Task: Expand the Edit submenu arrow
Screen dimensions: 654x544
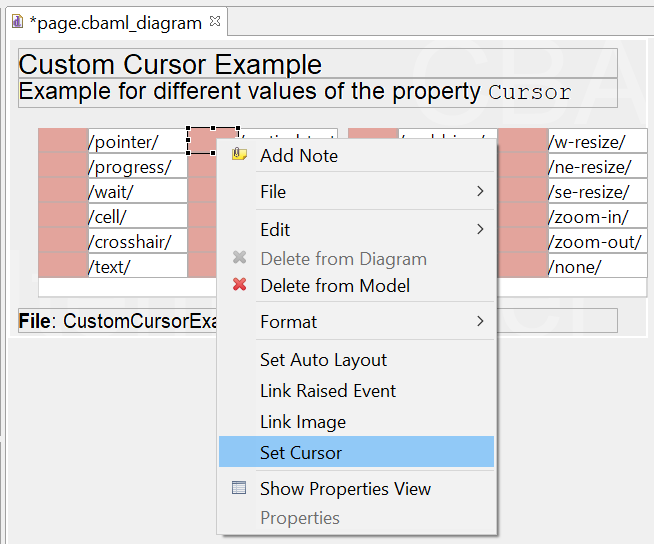Action: tap(480, 229)
